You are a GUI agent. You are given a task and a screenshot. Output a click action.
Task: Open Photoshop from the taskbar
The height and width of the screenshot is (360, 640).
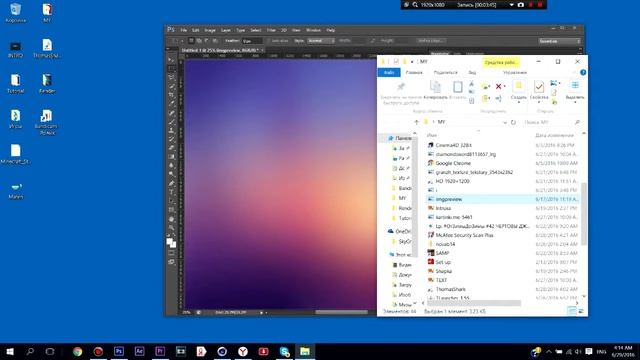tap(119, 351)
